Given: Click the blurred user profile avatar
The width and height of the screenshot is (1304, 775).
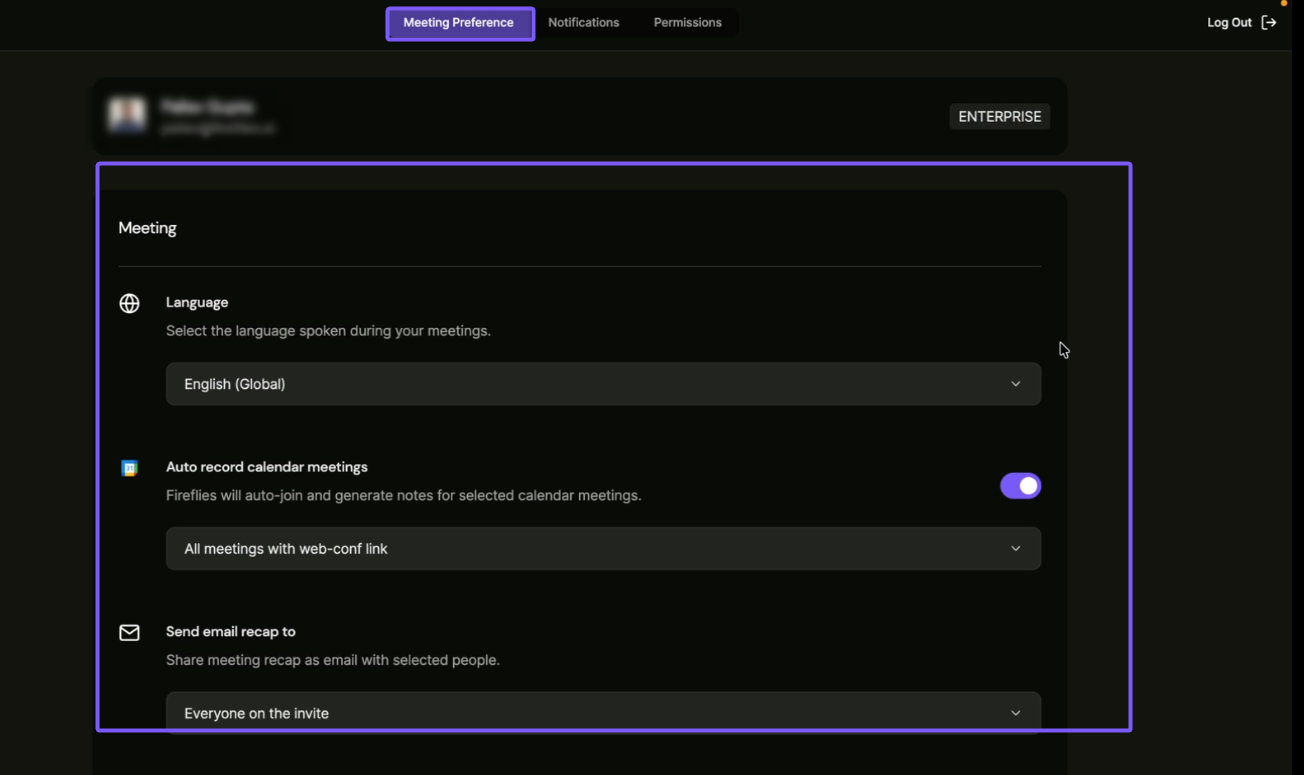Looking at the screenshot, I should tap(127, 116).
